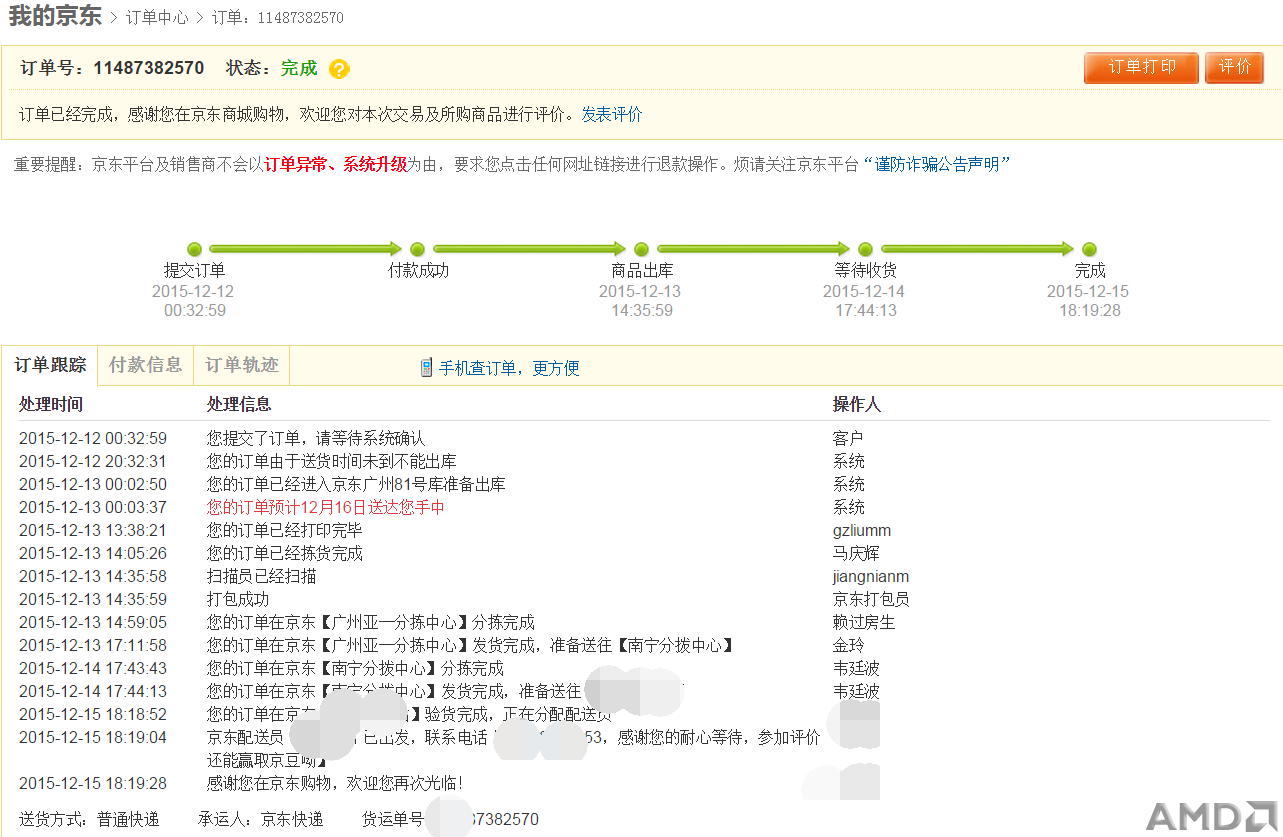Click the 订单打印 button

1141,68
